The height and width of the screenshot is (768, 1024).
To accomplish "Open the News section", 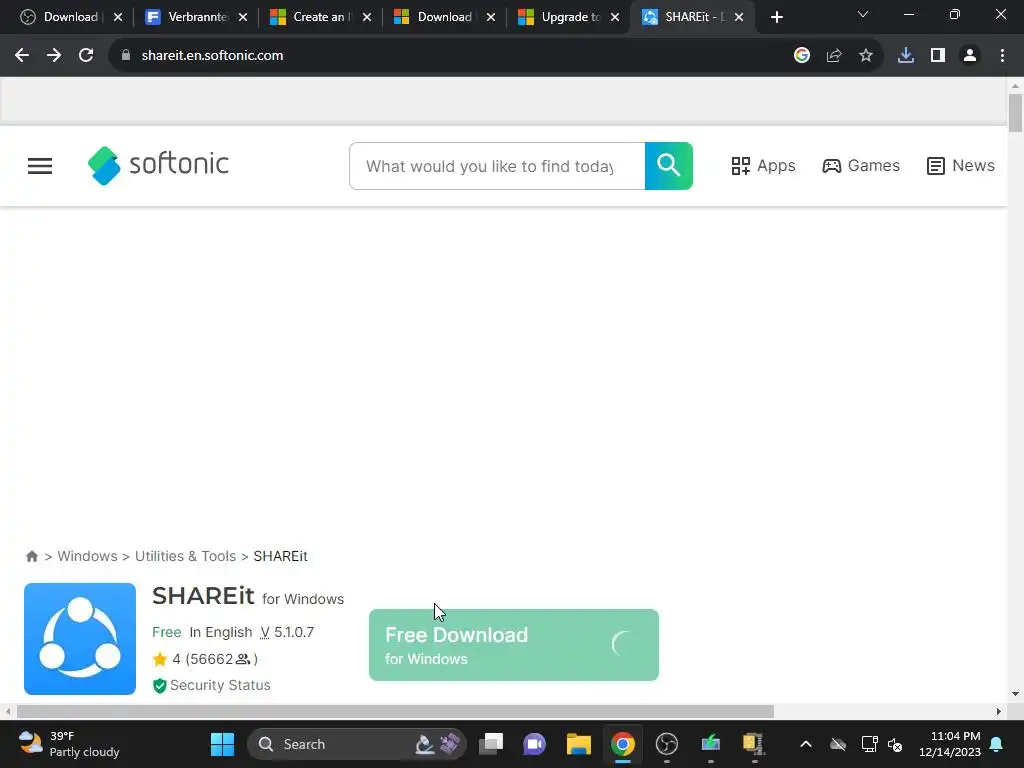I will pyautogui.click(x=961, y=166).
